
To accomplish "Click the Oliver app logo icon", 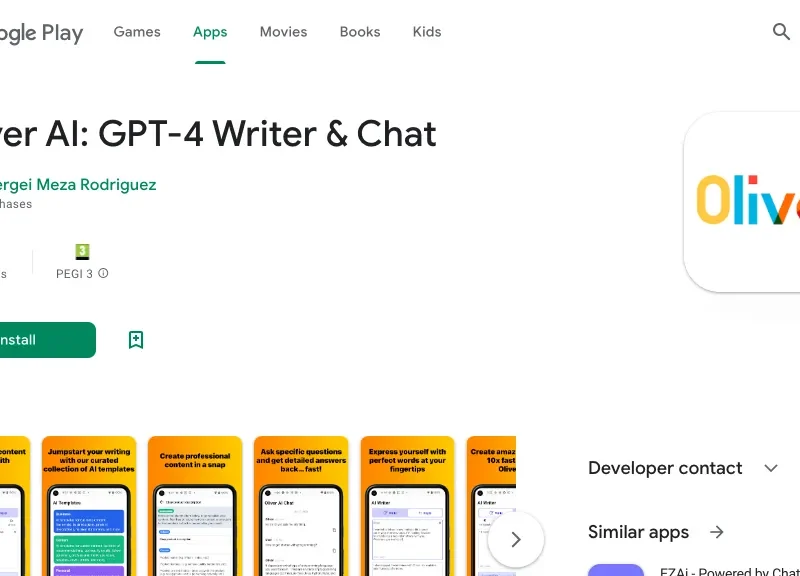I will pos(742,202).
